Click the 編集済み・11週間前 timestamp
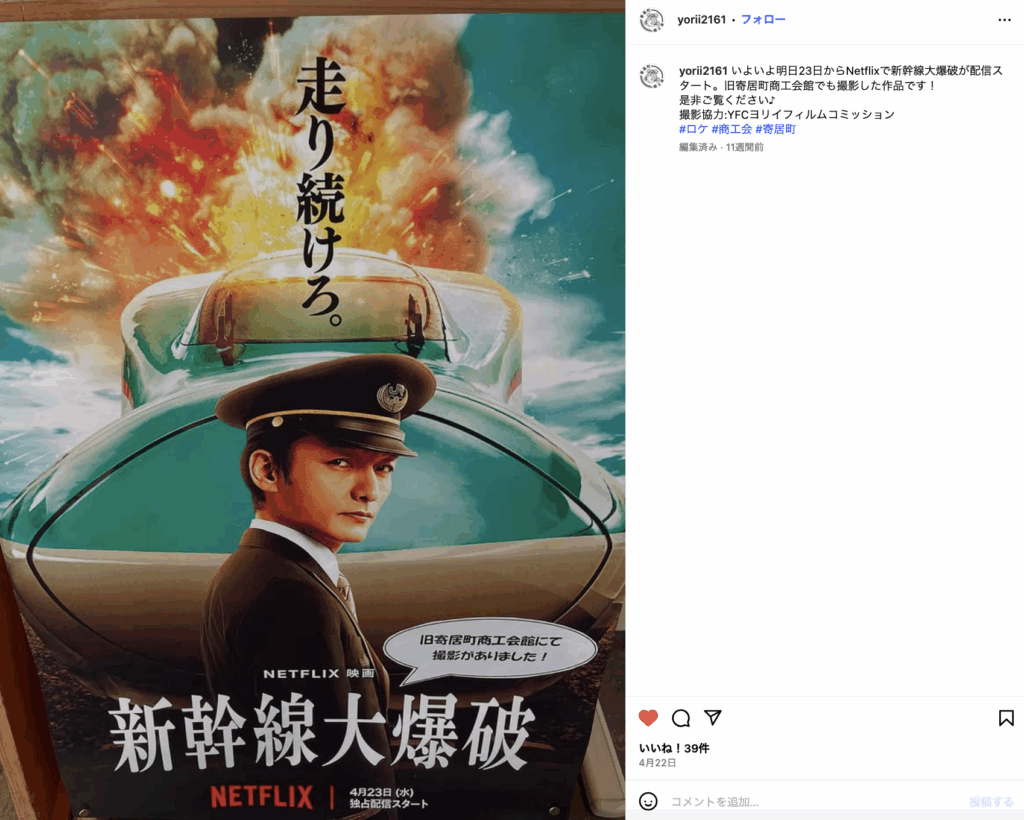 [x=721, y=147]
